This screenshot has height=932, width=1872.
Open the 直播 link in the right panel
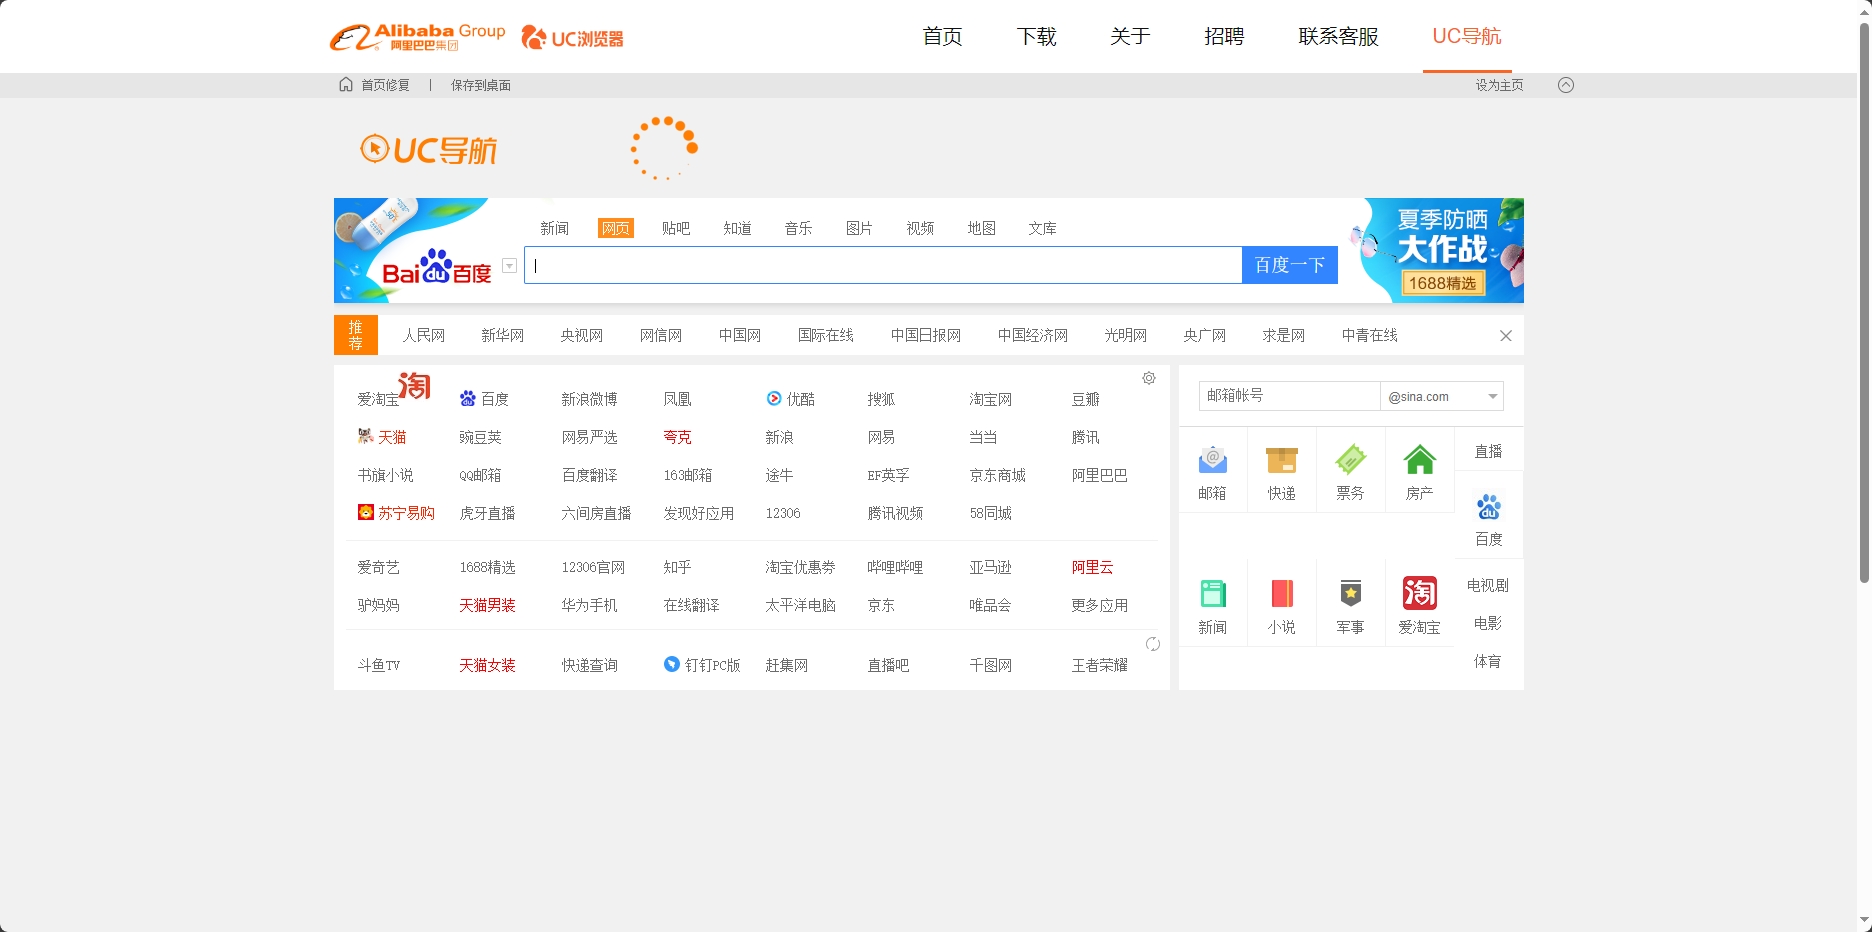point(1489,451)
